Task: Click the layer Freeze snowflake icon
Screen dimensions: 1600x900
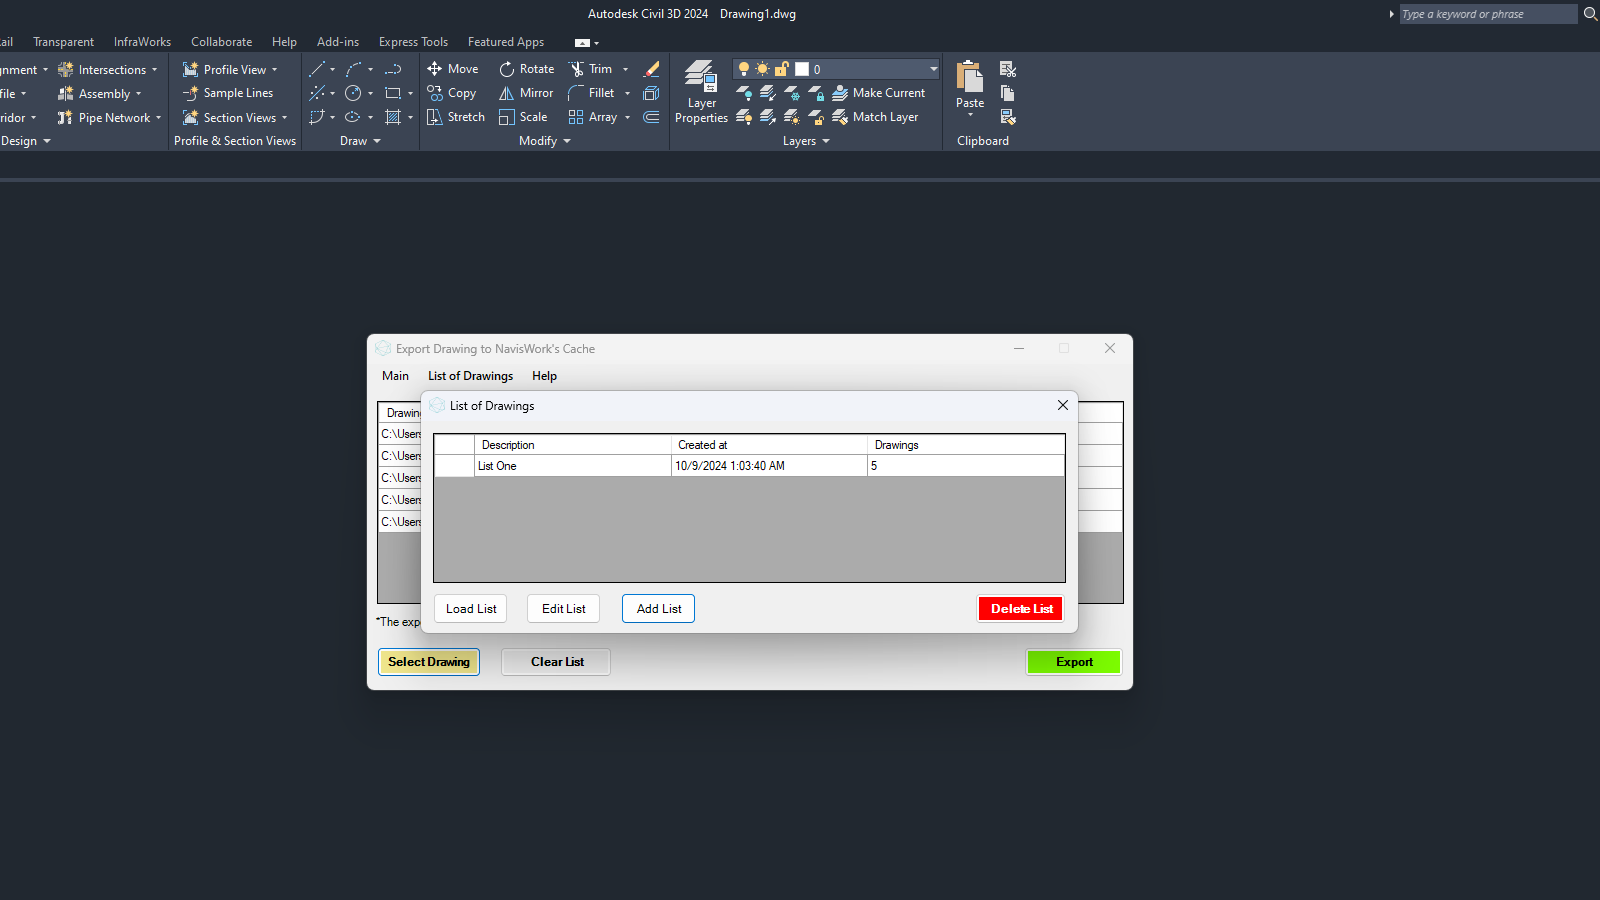Action: point(792,93)
